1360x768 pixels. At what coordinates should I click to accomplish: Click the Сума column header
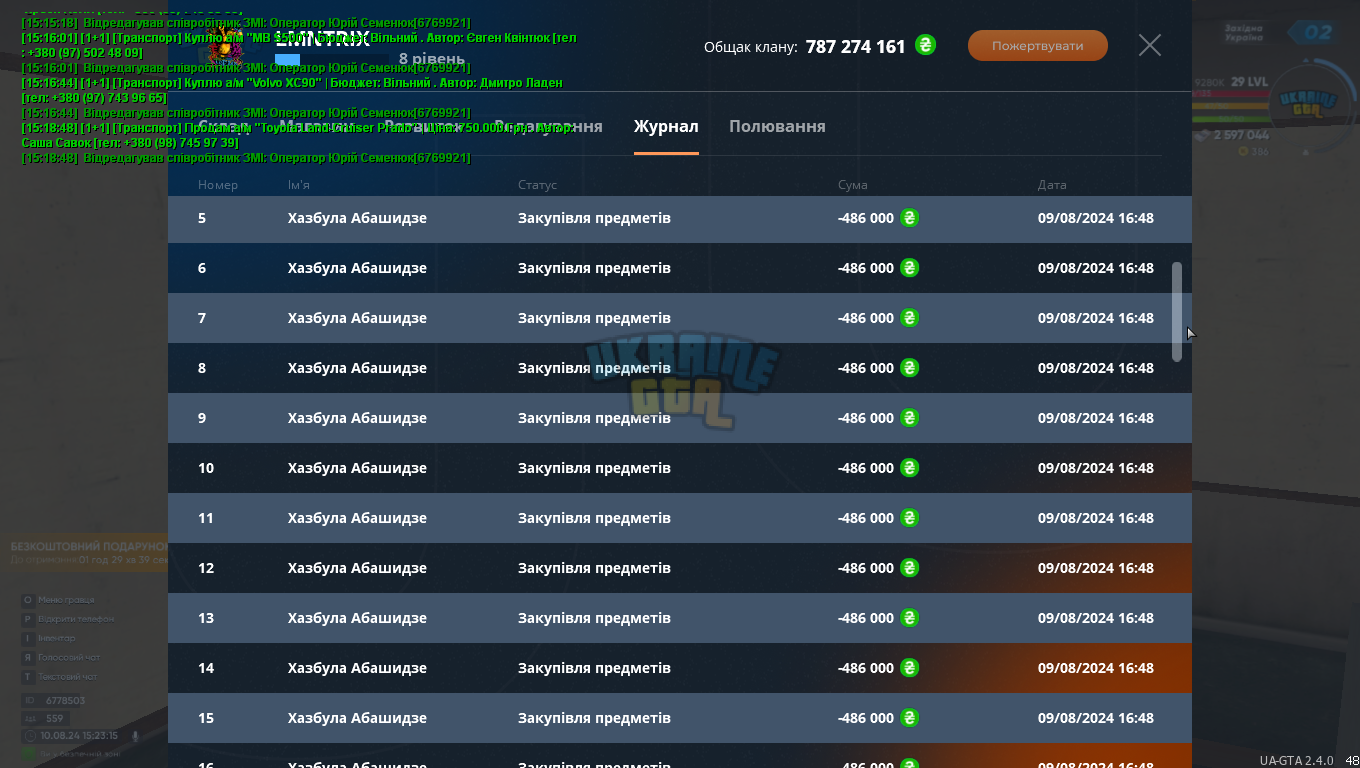click(853, 185)
